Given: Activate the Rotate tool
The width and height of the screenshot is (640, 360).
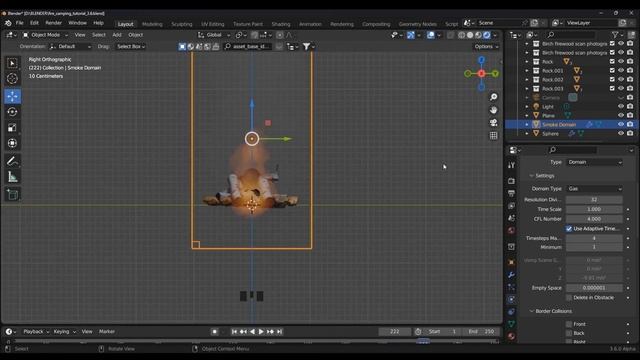Looking at the screenshot, I should (12, 112).
